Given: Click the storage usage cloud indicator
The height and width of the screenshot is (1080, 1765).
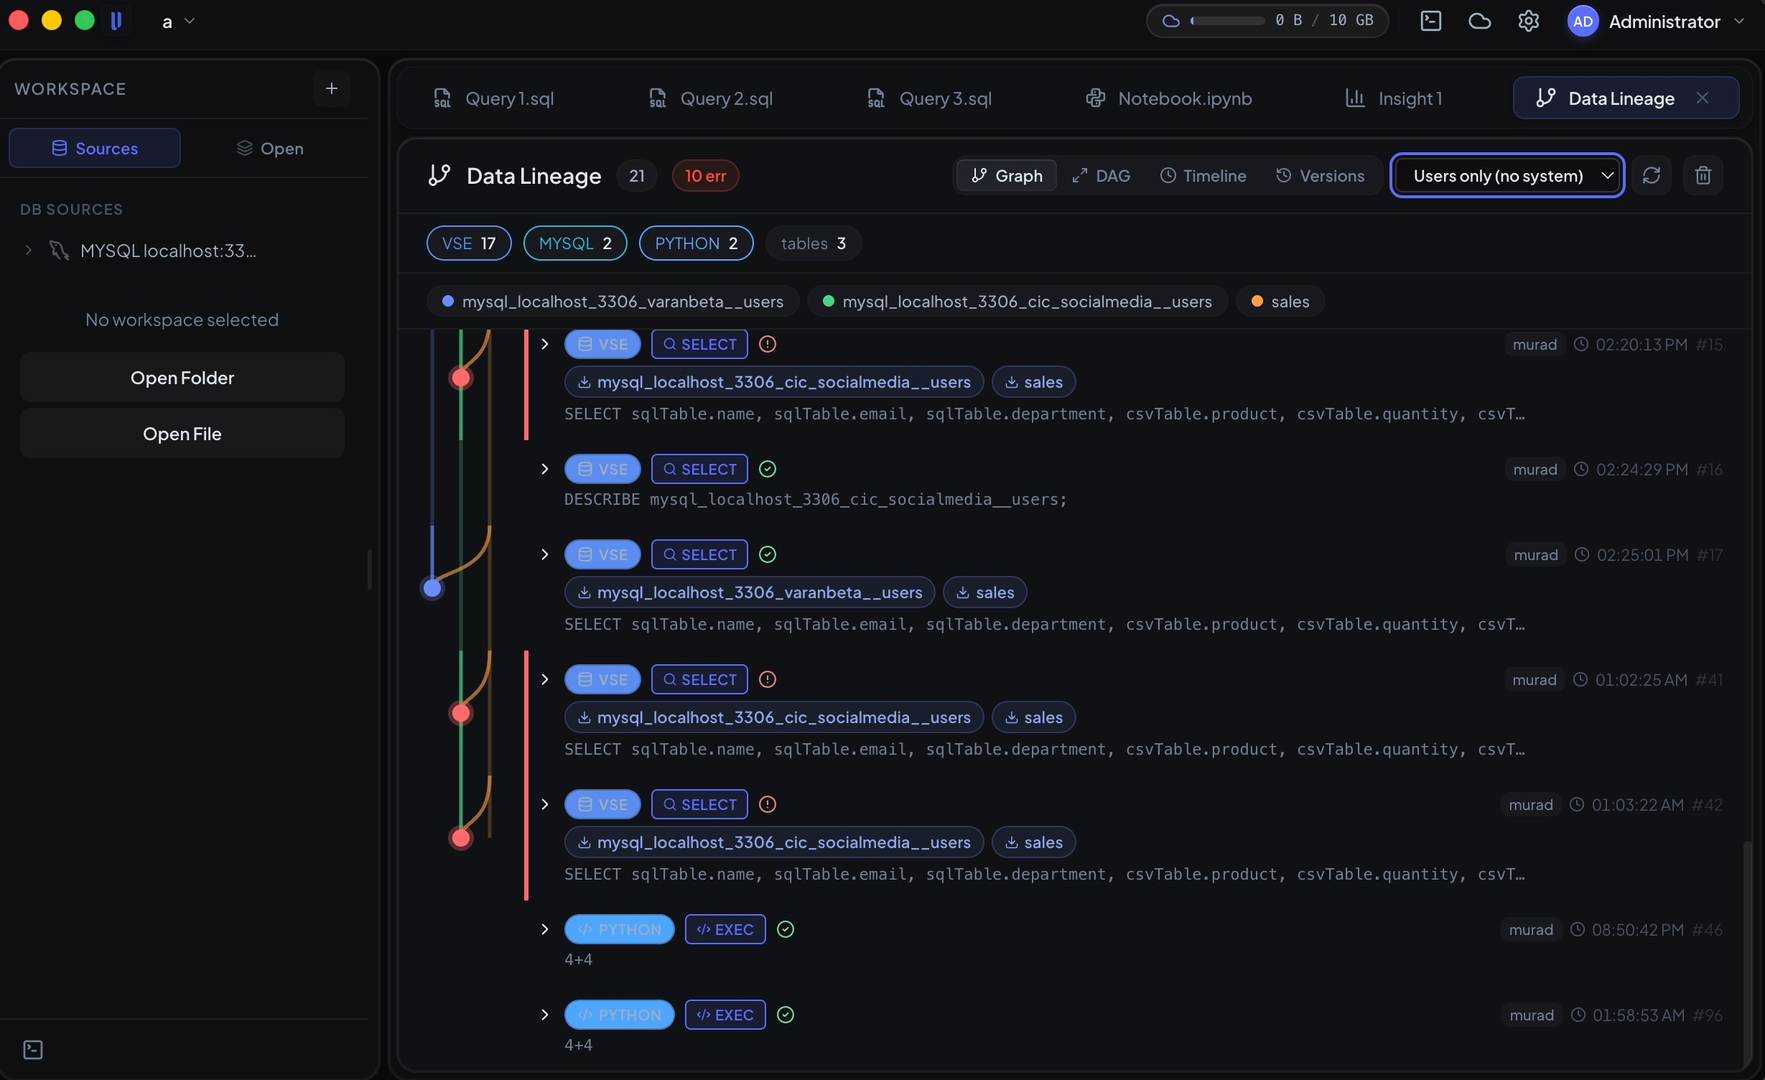Looking at the screenshot, I should click(x=1267, y=20).
